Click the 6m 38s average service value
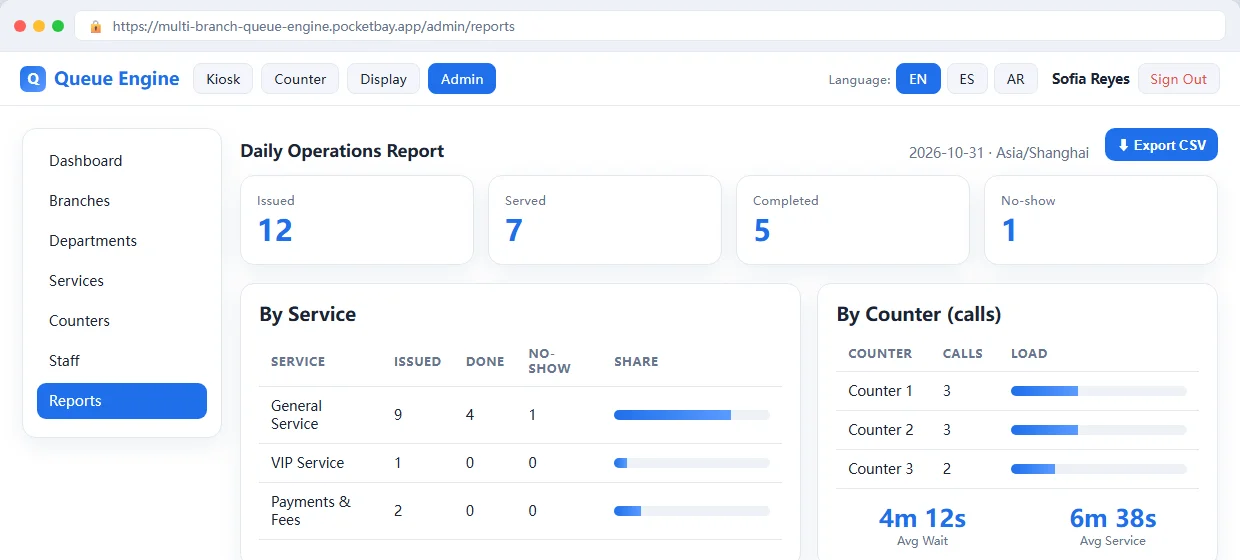The height and width of the screenshot is (560, 1240). point(1113,518)
